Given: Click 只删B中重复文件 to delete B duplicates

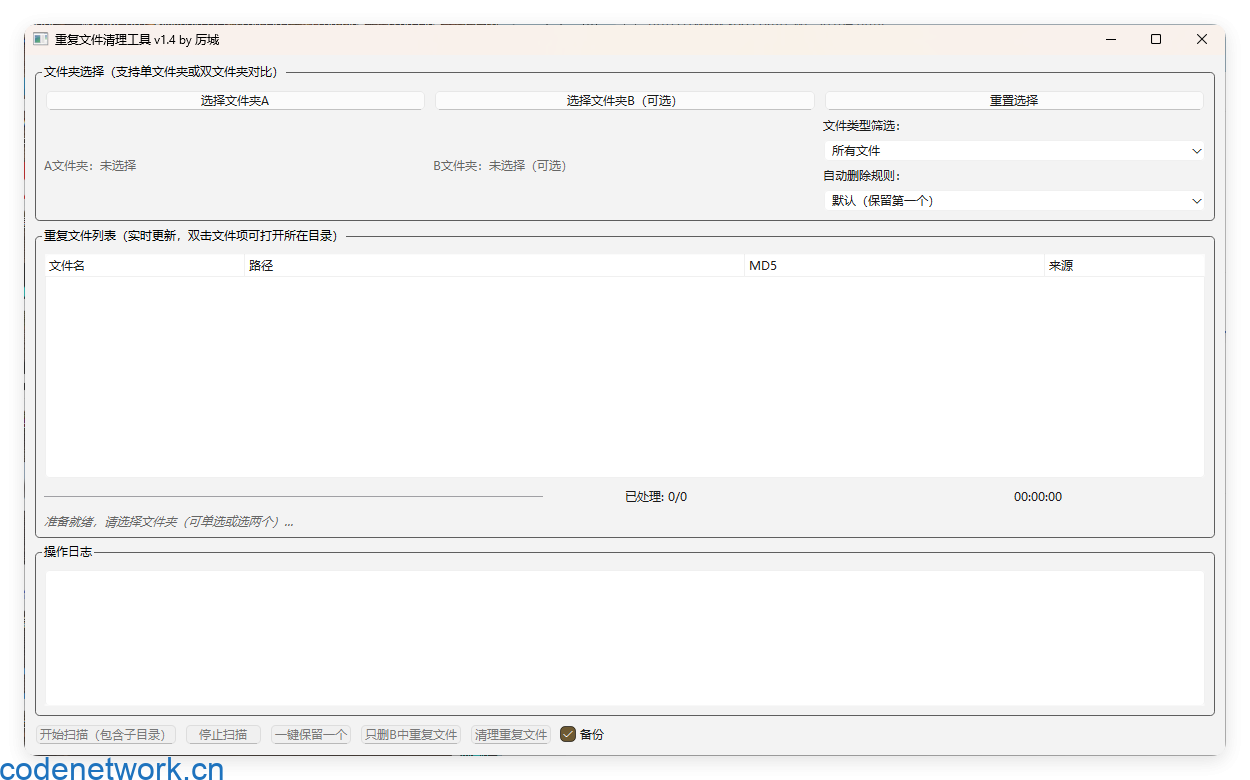Looking at the screenshot, I should [410, 733].
